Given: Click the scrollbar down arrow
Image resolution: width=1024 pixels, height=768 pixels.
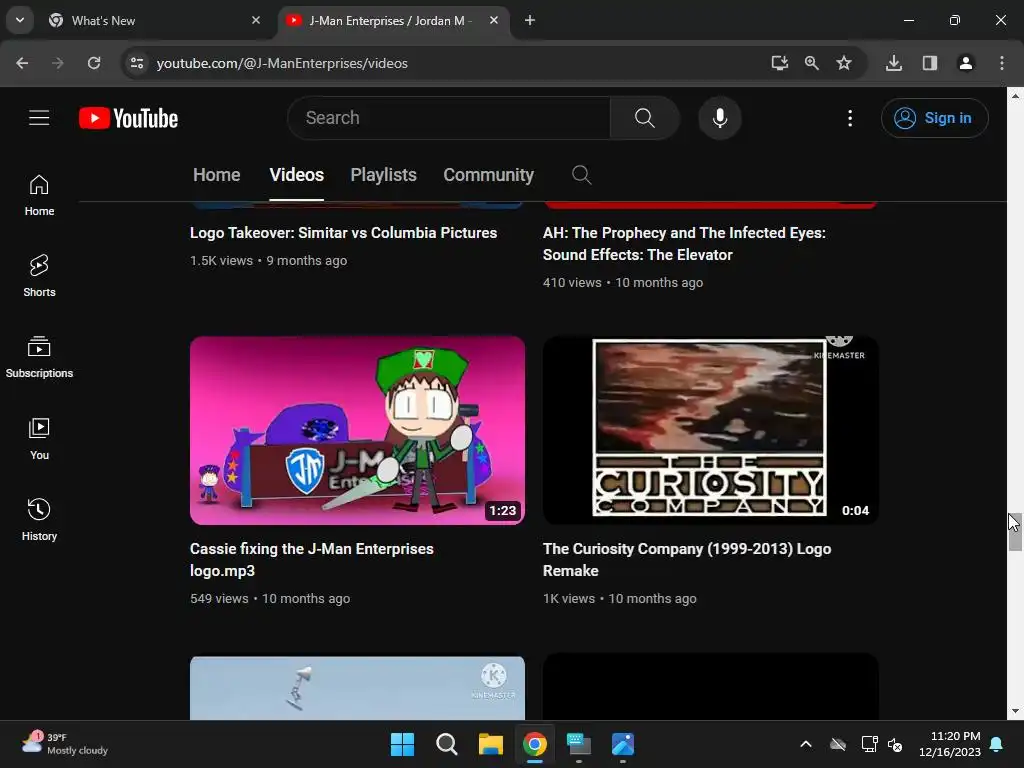Looking at the screenshot, I should [1015, 711].
